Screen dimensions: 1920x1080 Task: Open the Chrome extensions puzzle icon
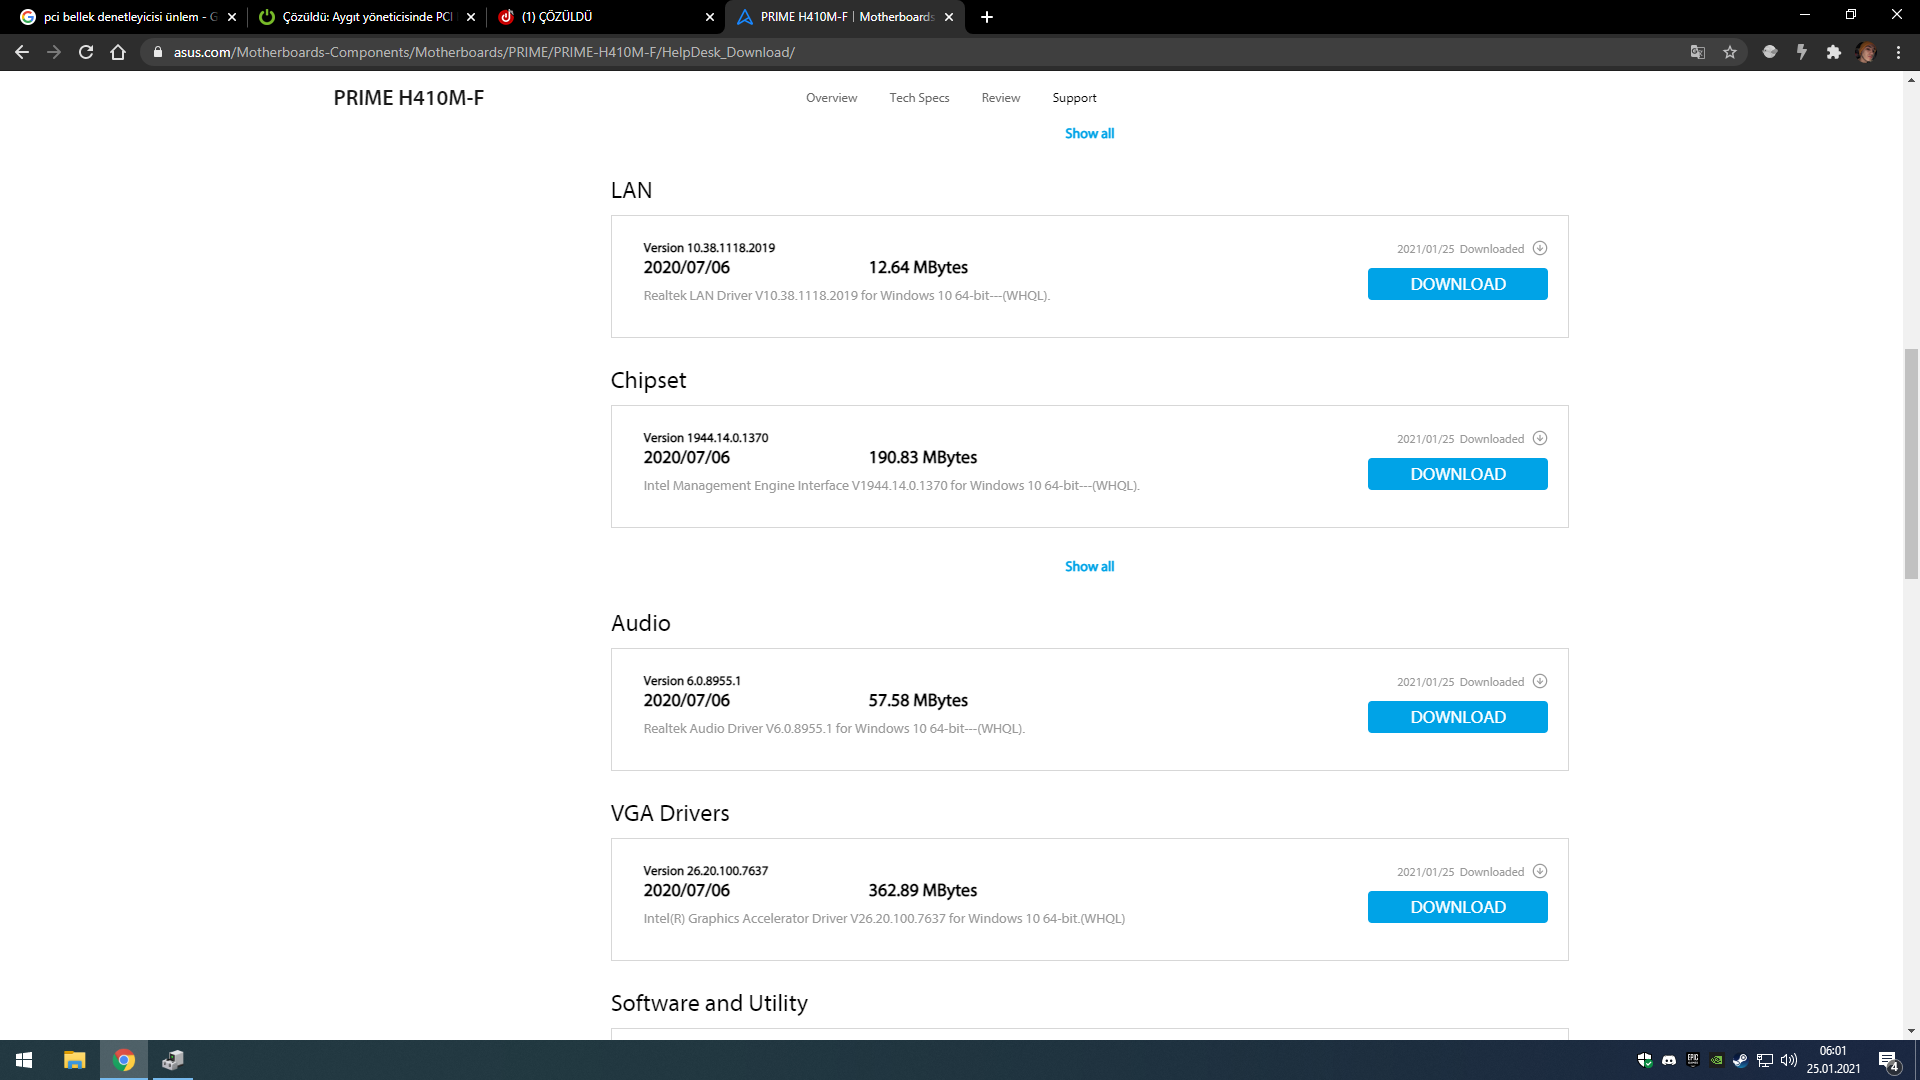(x=1833, y=52)
